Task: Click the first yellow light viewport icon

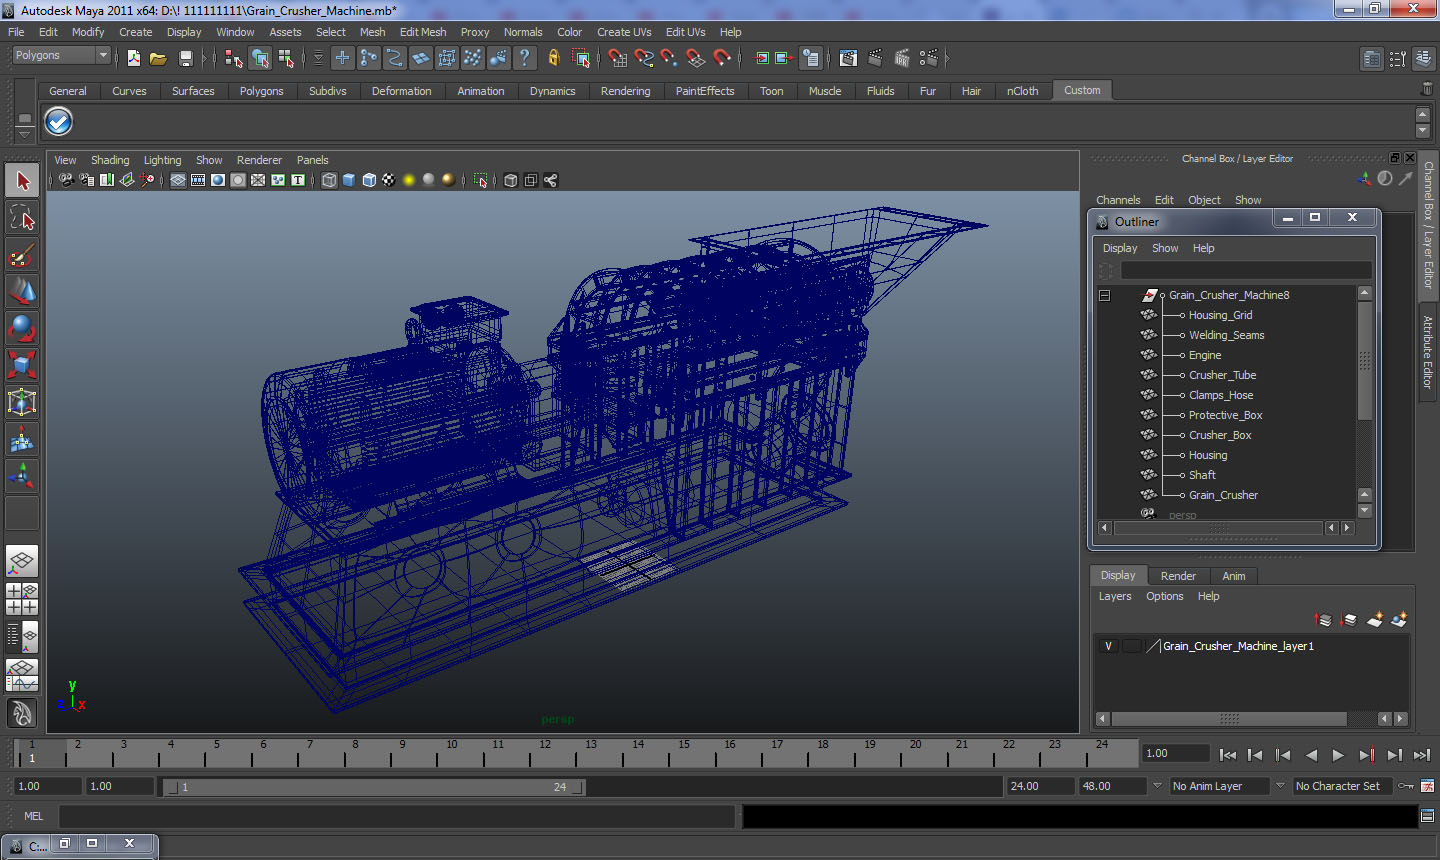Action: tap(409, 180)
